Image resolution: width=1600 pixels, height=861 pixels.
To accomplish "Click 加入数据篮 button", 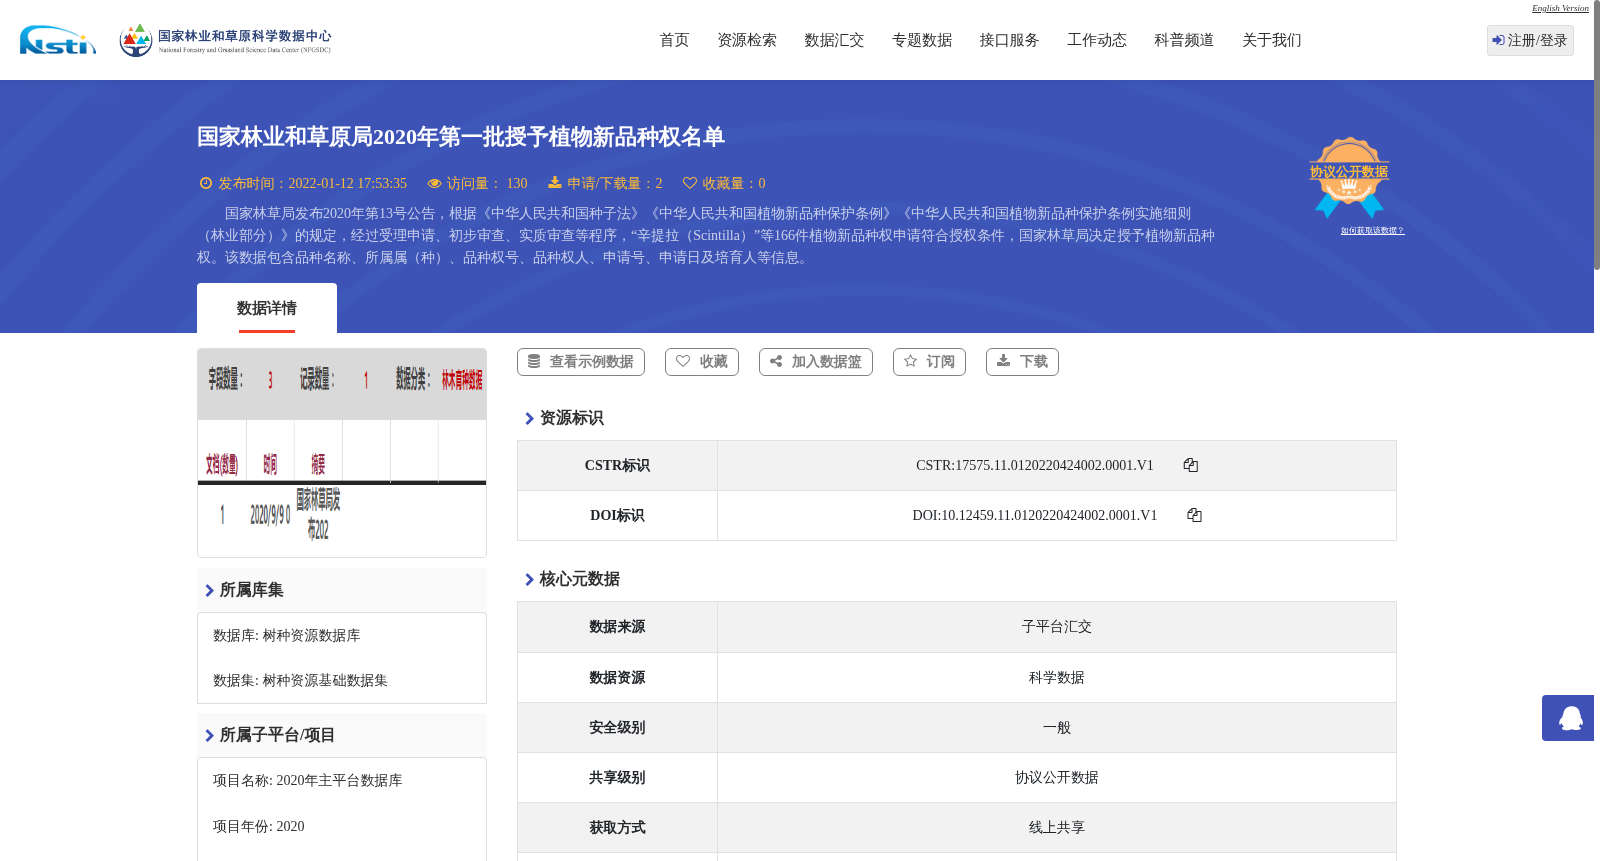I will (x=816, y=362).
